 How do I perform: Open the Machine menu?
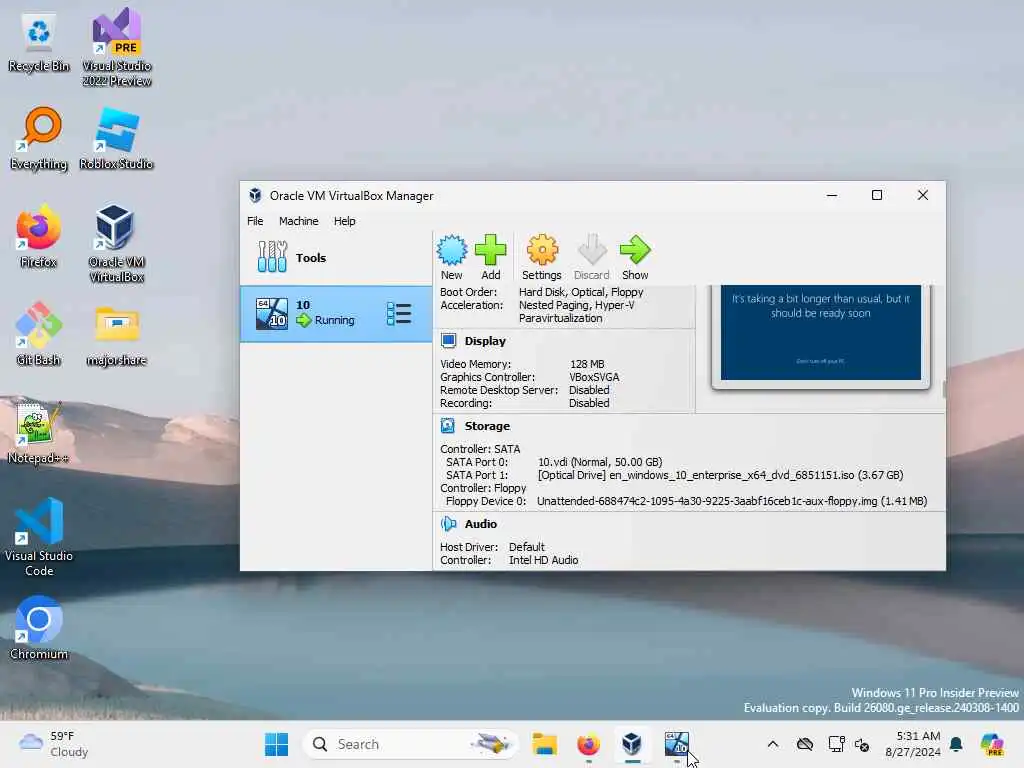(x=298, y=221)
